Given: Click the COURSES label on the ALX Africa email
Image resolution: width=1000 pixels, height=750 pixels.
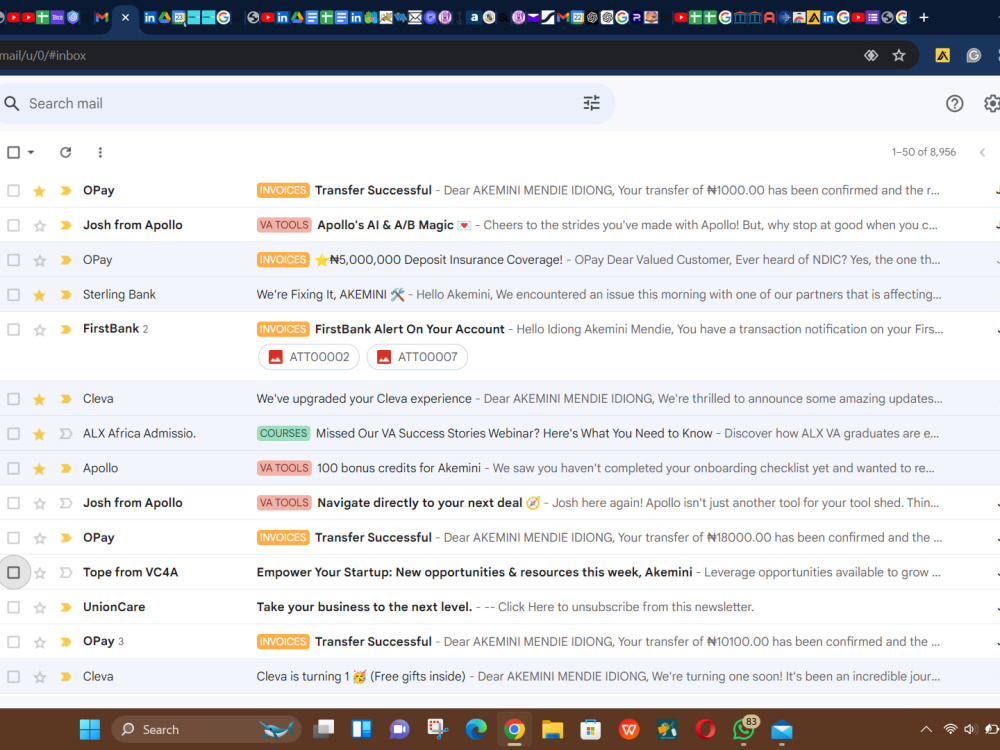Looking at the screenshot, I should [x=283, y=434].
